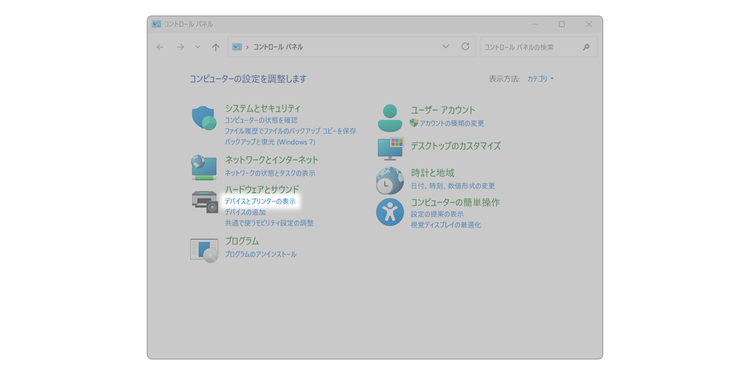Open プログラム category

pyautogui.click(x=242, y=241)
